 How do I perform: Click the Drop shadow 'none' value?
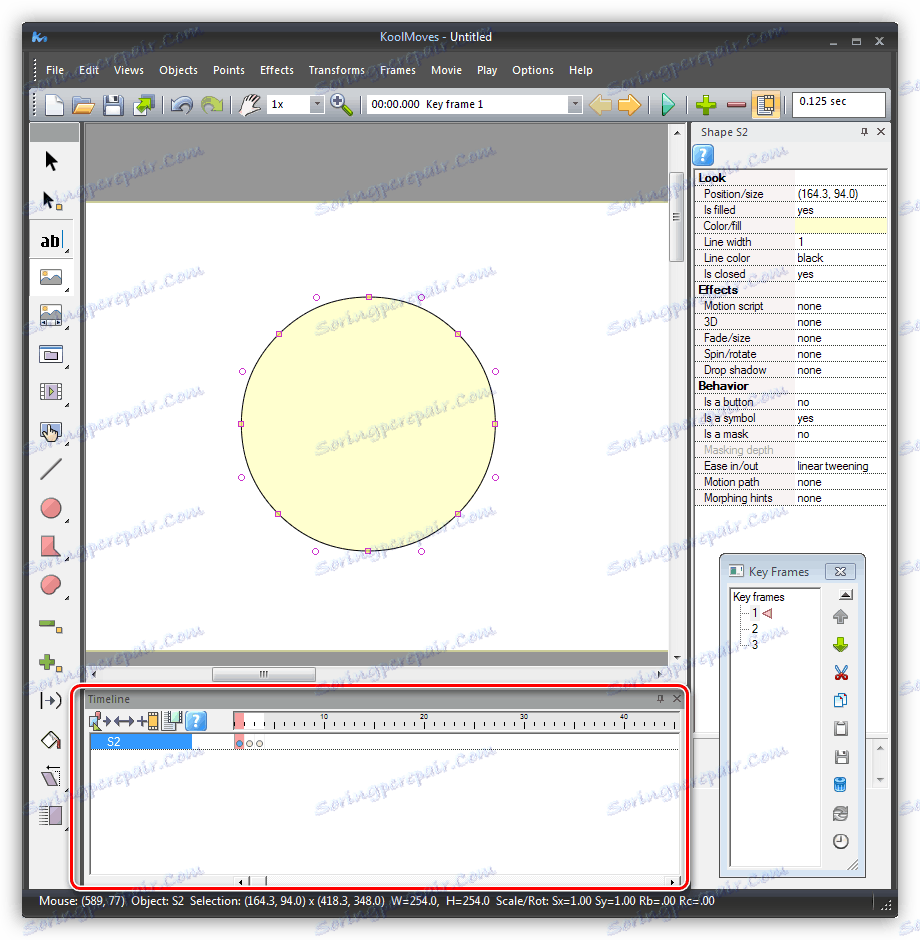point(809,370)
